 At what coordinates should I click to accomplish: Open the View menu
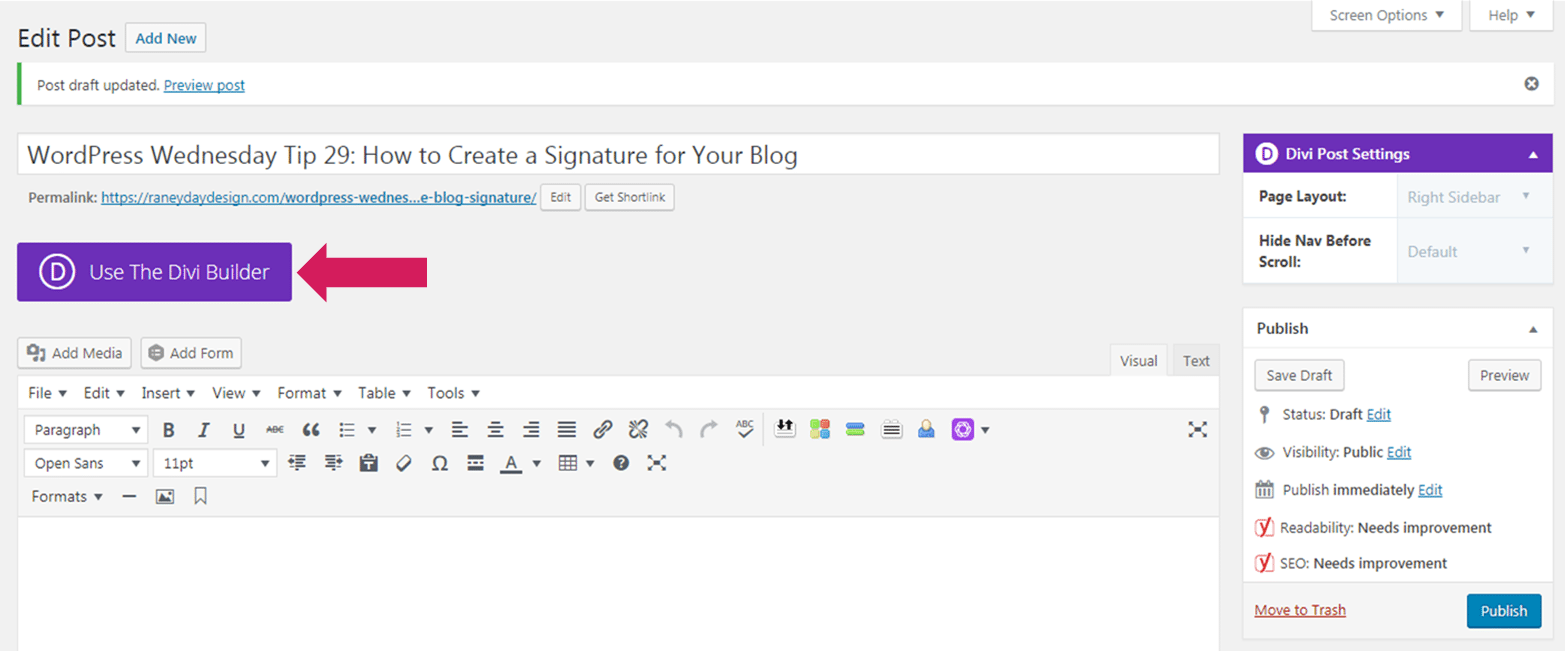236,393
